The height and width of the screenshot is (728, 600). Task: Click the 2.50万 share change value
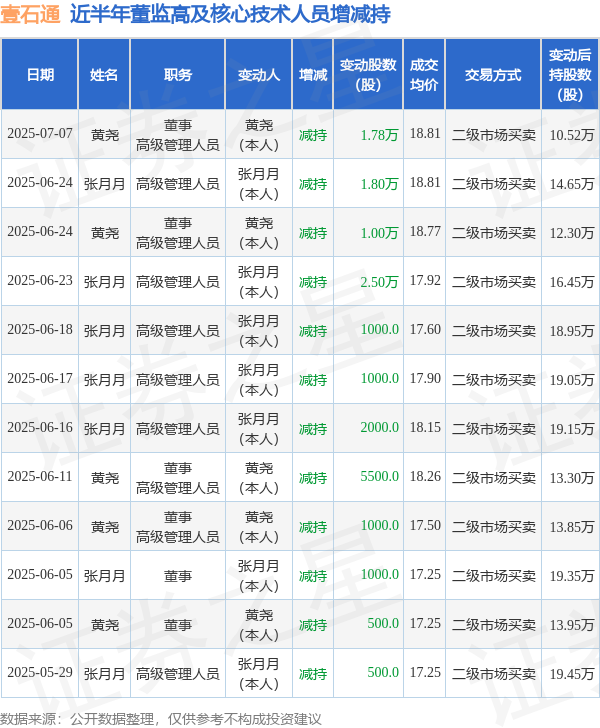click(379, 282)
